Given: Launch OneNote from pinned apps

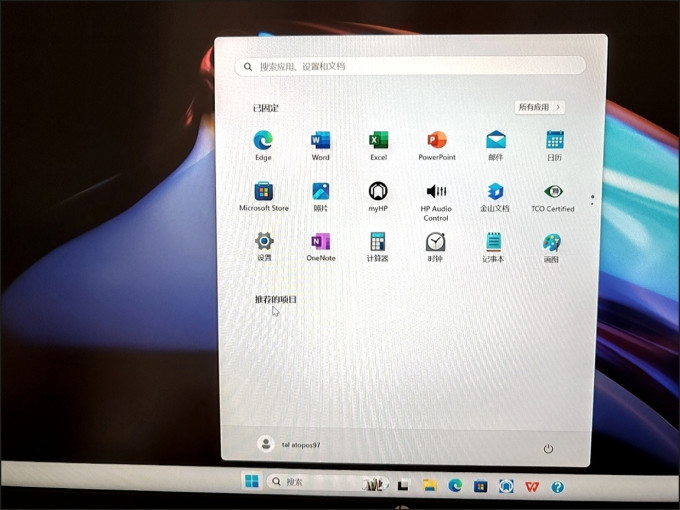Looking at the screenshot, I should click(321, 246).
